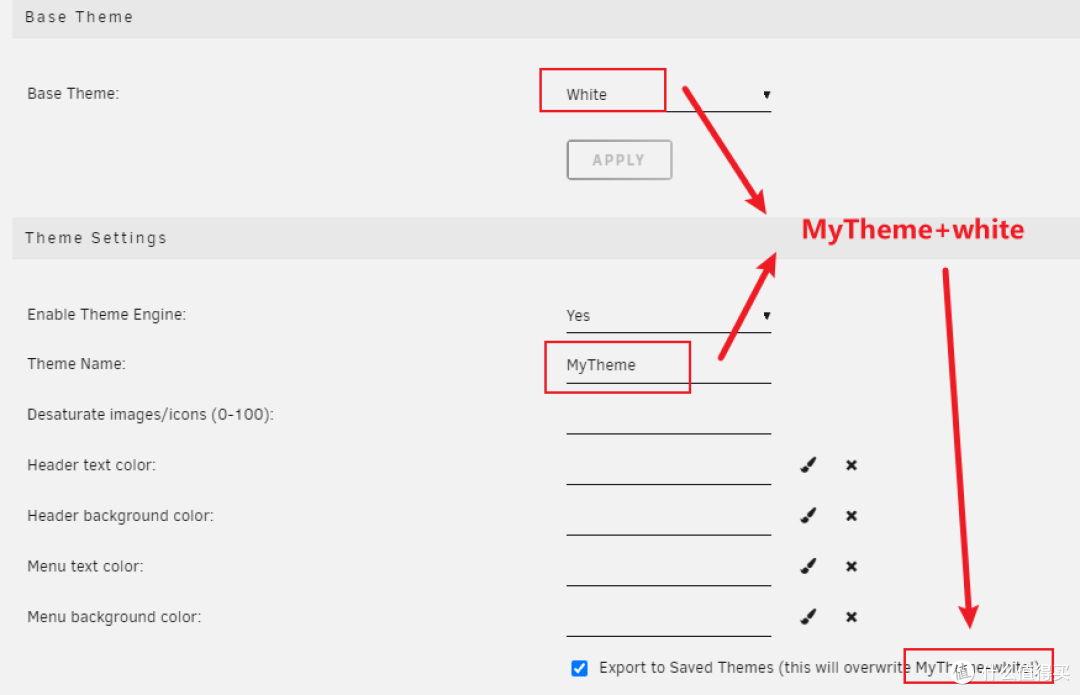Screen dimensions: 1080x695
Task: Select the Header background color input field
Action: 668,517
